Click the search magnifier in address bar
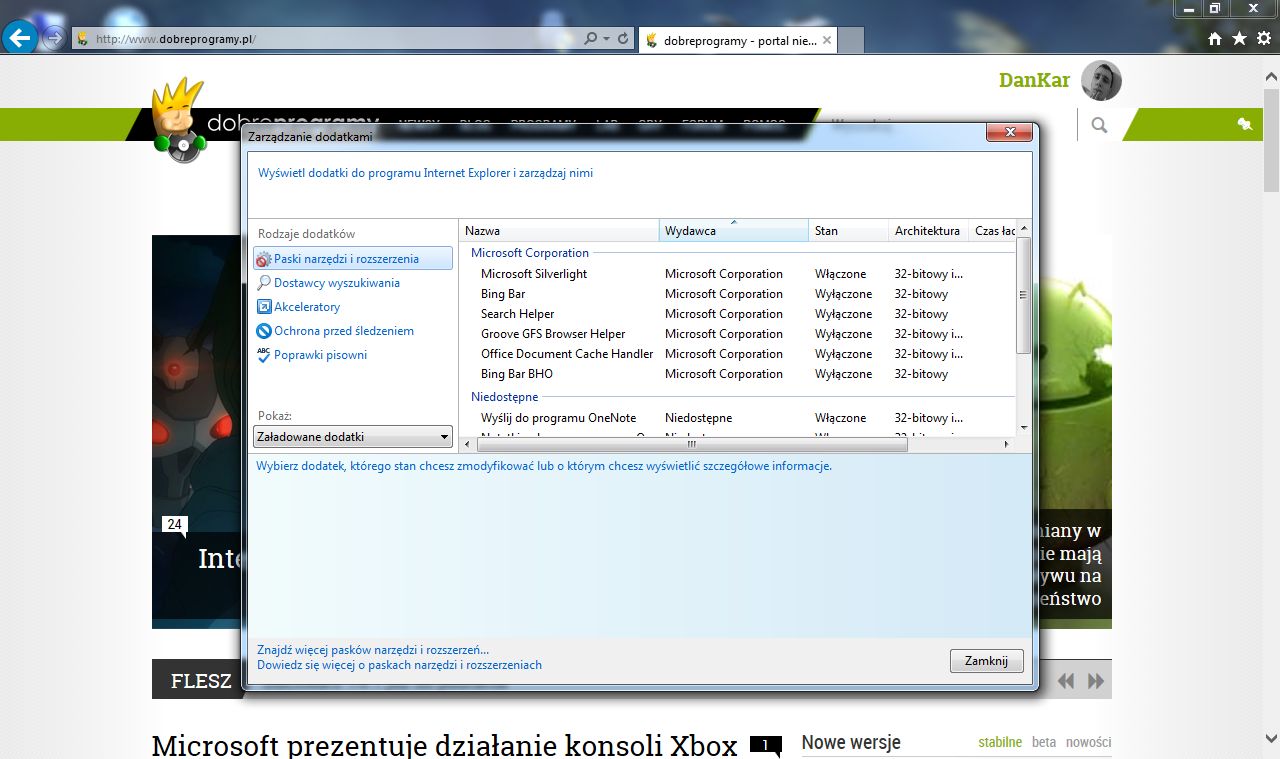This screenshot has height=759, width=1280. [x=592, y=39]
